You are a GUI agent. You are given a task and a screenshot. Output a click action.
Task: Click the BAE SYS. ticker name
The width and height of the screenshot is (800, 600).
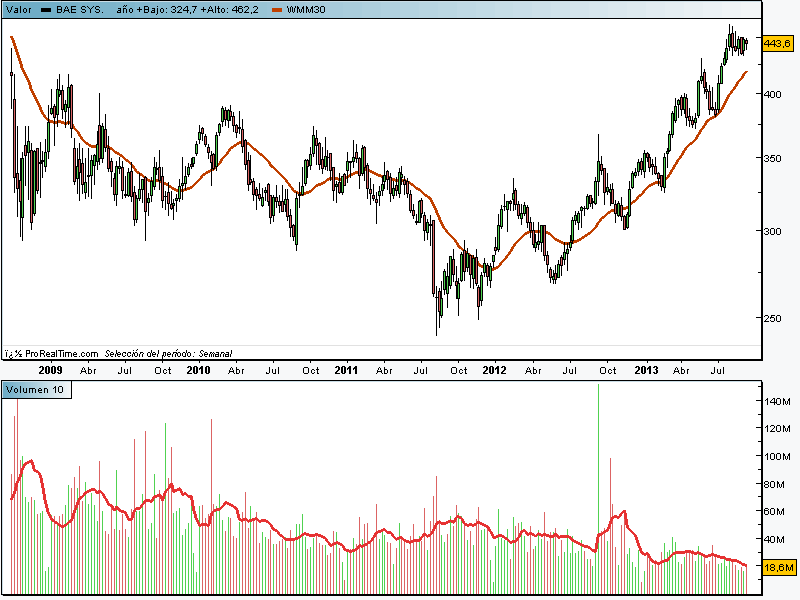[79, 9]
